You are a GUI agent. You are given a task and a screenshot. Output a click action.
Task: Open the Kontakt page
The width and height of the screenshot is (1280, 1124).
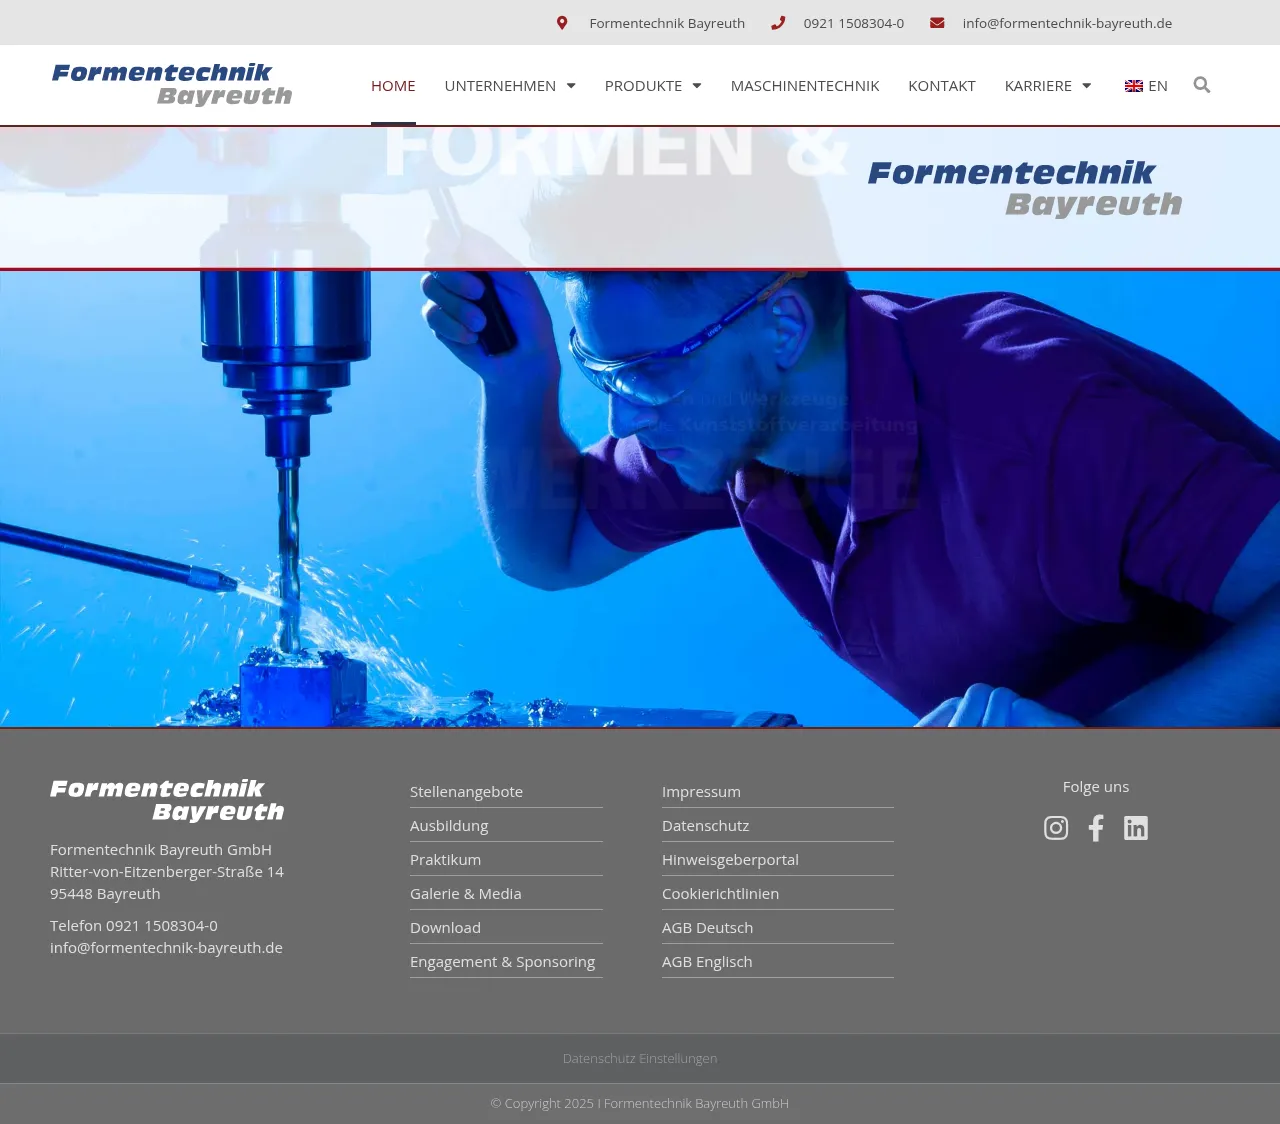click(x=941, y=86)
